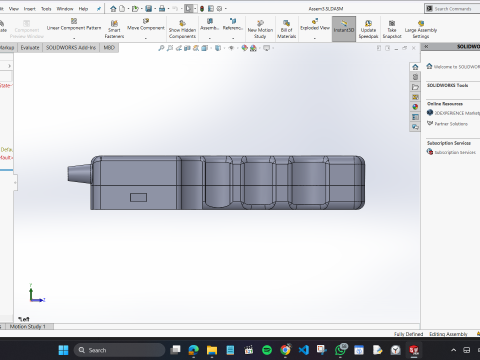Open Appearances tab in task pane
Screen dimensions: 480x360
415,107
